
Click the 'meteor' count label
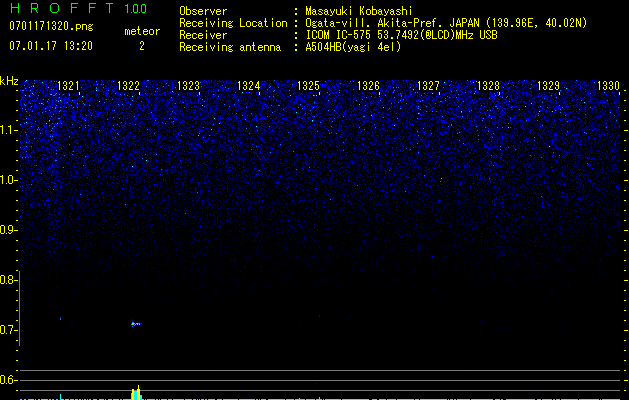(142, 31)
